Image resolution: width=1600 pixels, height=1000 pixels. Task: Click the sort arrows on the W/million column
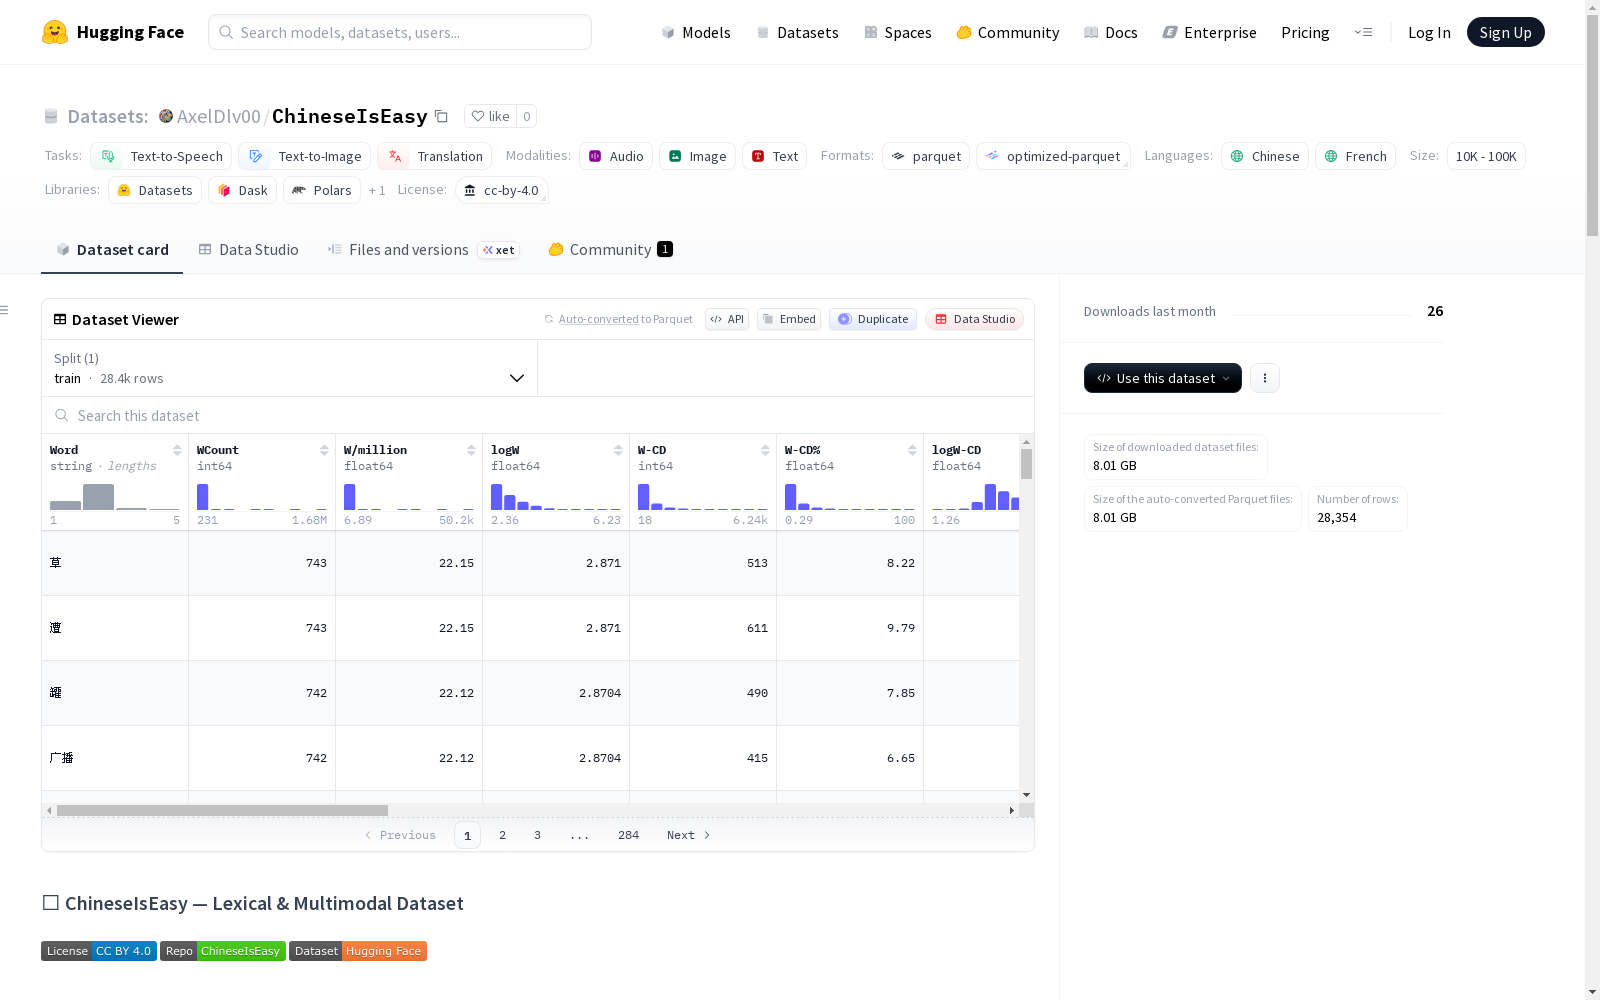(x=471, y=450)
